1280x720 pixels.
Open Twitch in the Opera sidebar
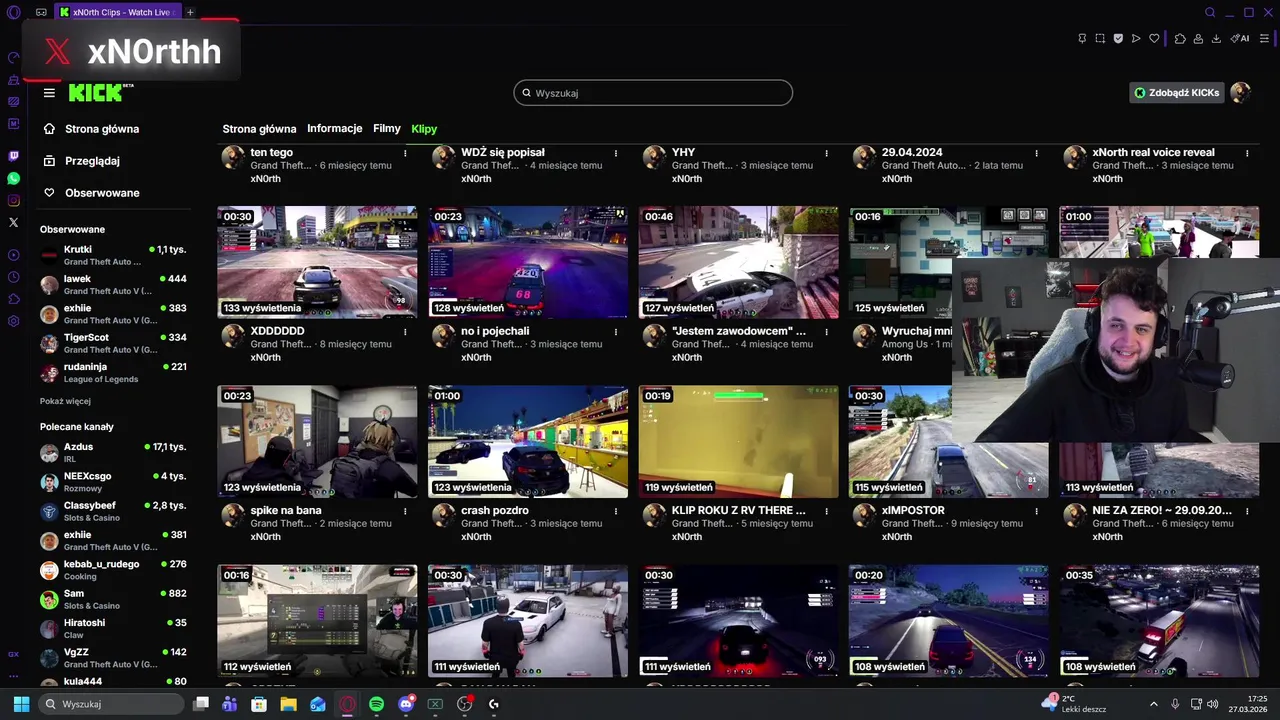[x=13, y=156]
